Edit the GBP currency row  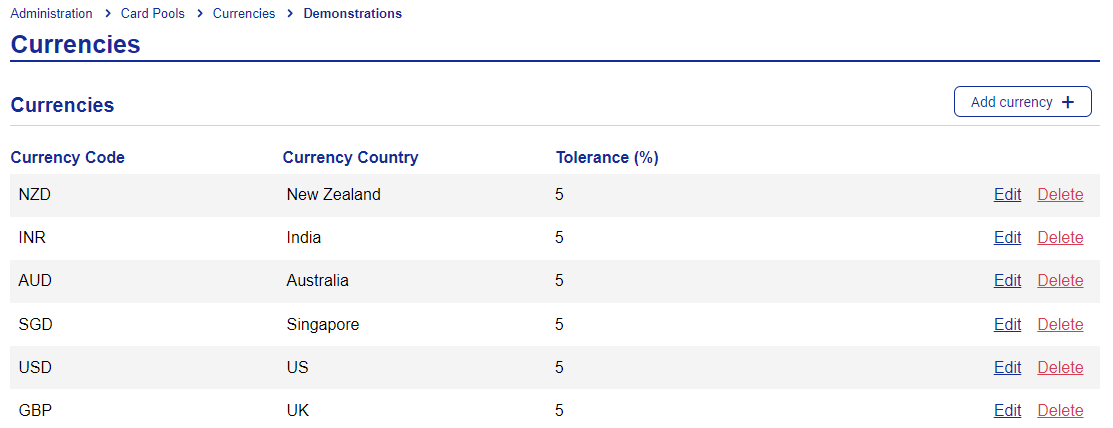(1007, 411)
